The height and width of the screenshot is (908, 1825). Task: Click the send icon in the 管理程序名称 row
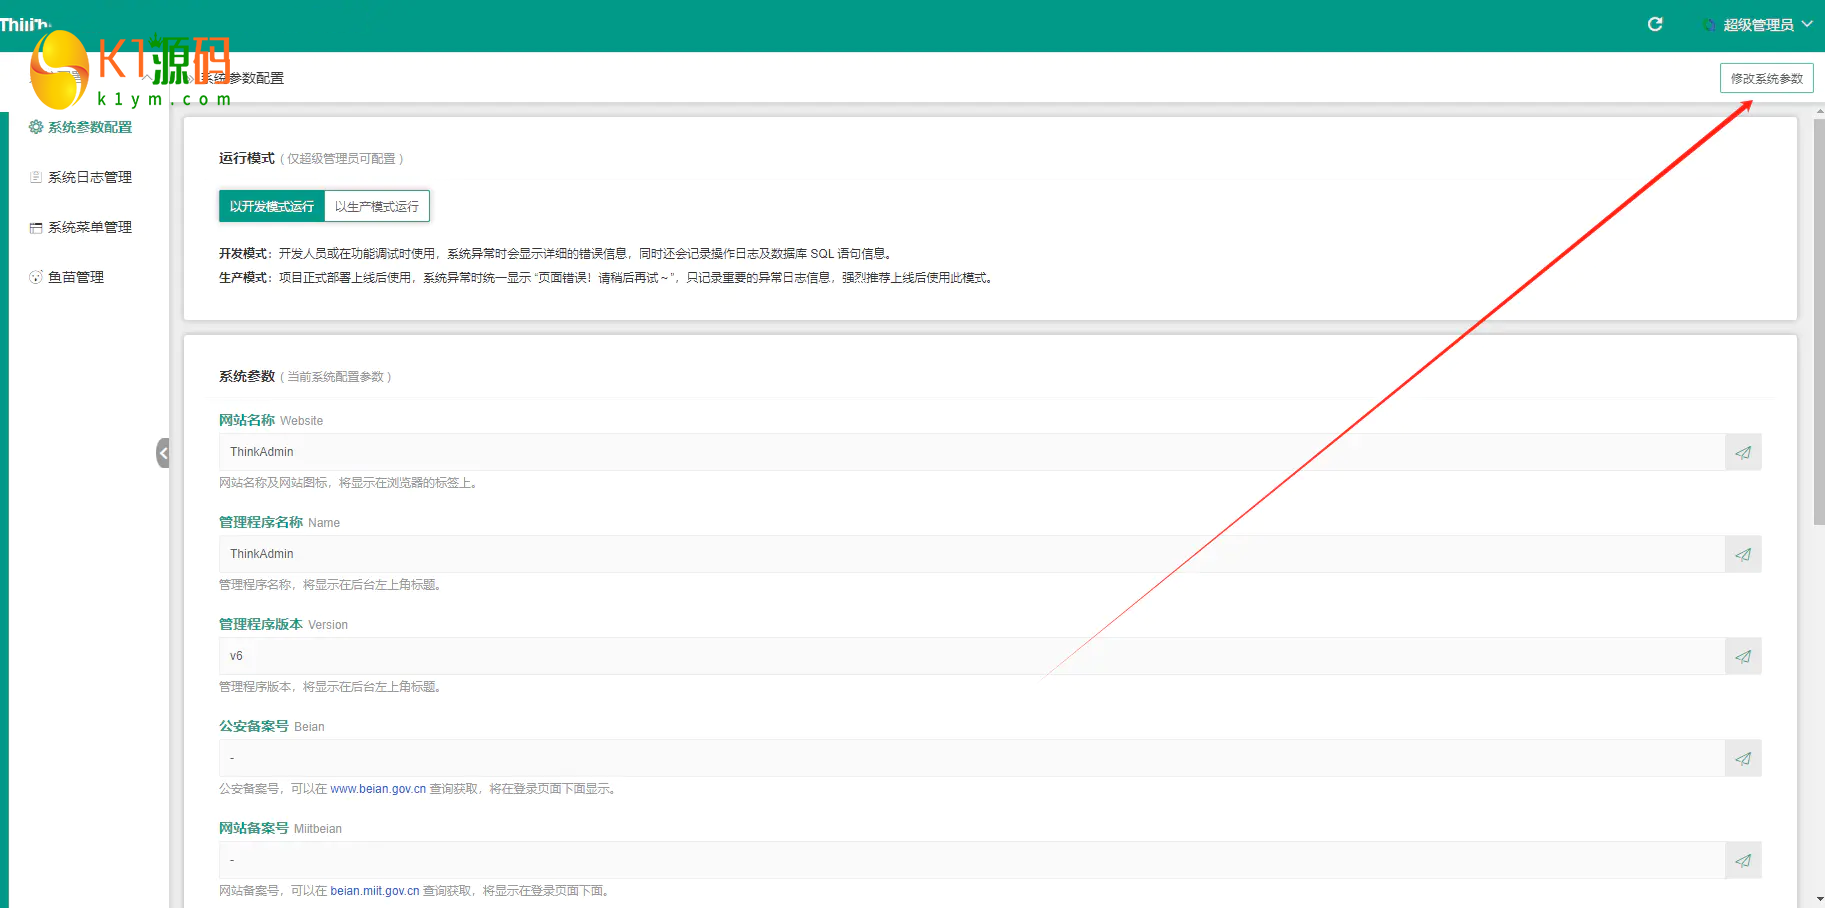(x=1743, y=554)
